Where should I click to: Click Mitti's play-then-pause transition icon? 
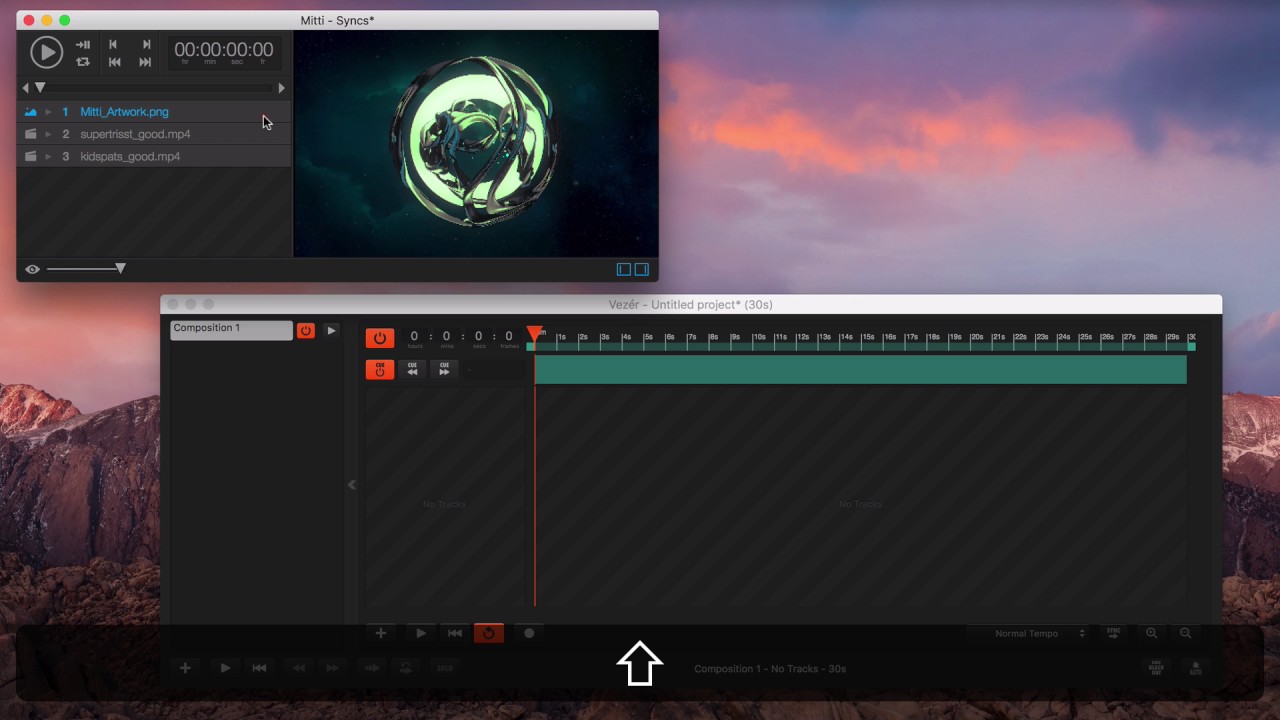[x=83, y=44]
